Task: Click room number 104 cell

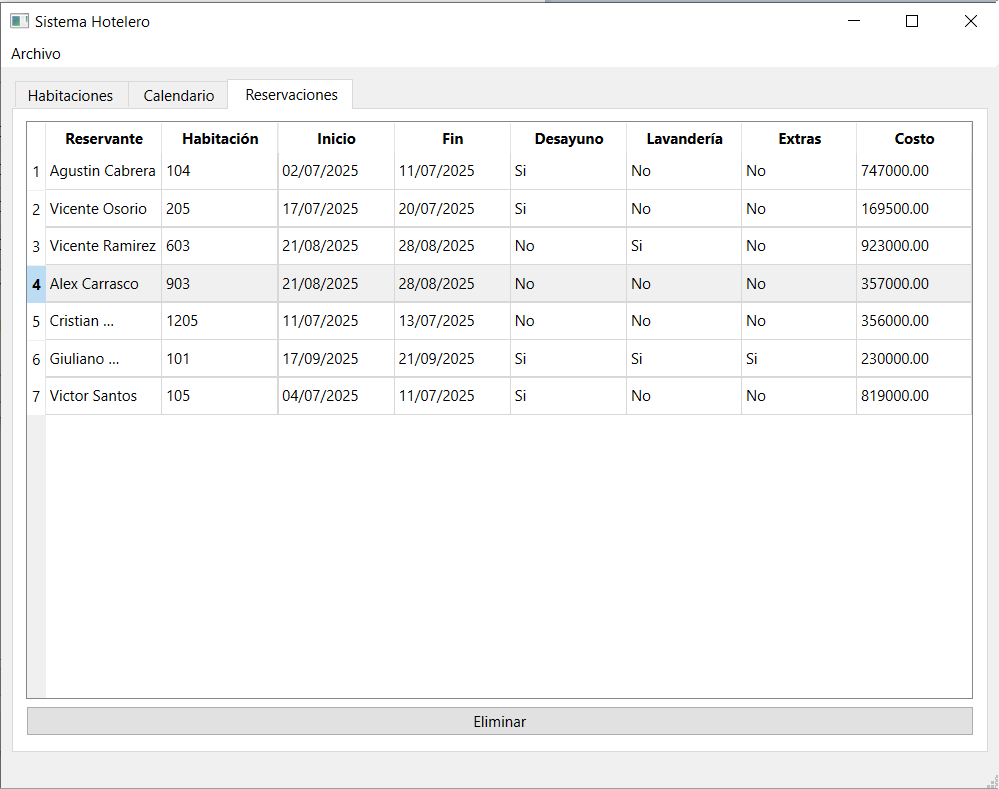Action: point(220,171)
